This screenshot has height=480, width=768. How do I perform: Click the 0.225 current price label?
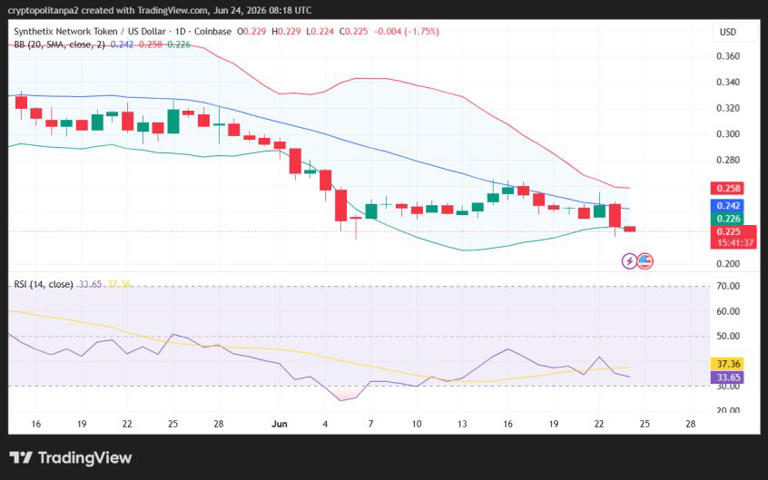click(x=729, y=231)
